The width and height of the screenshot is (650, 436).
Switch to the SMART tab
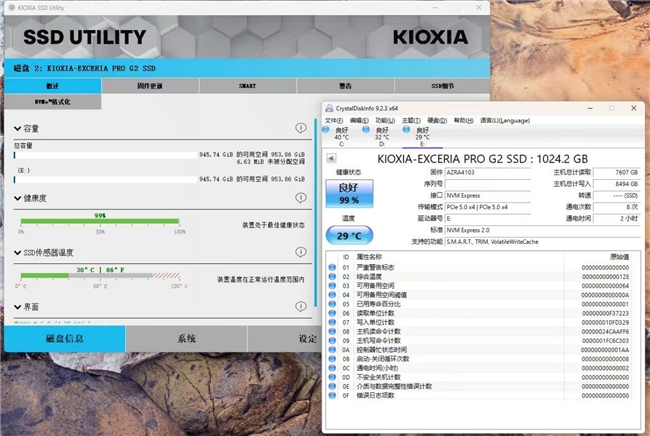pyautogui.click(x=247, y=86)
